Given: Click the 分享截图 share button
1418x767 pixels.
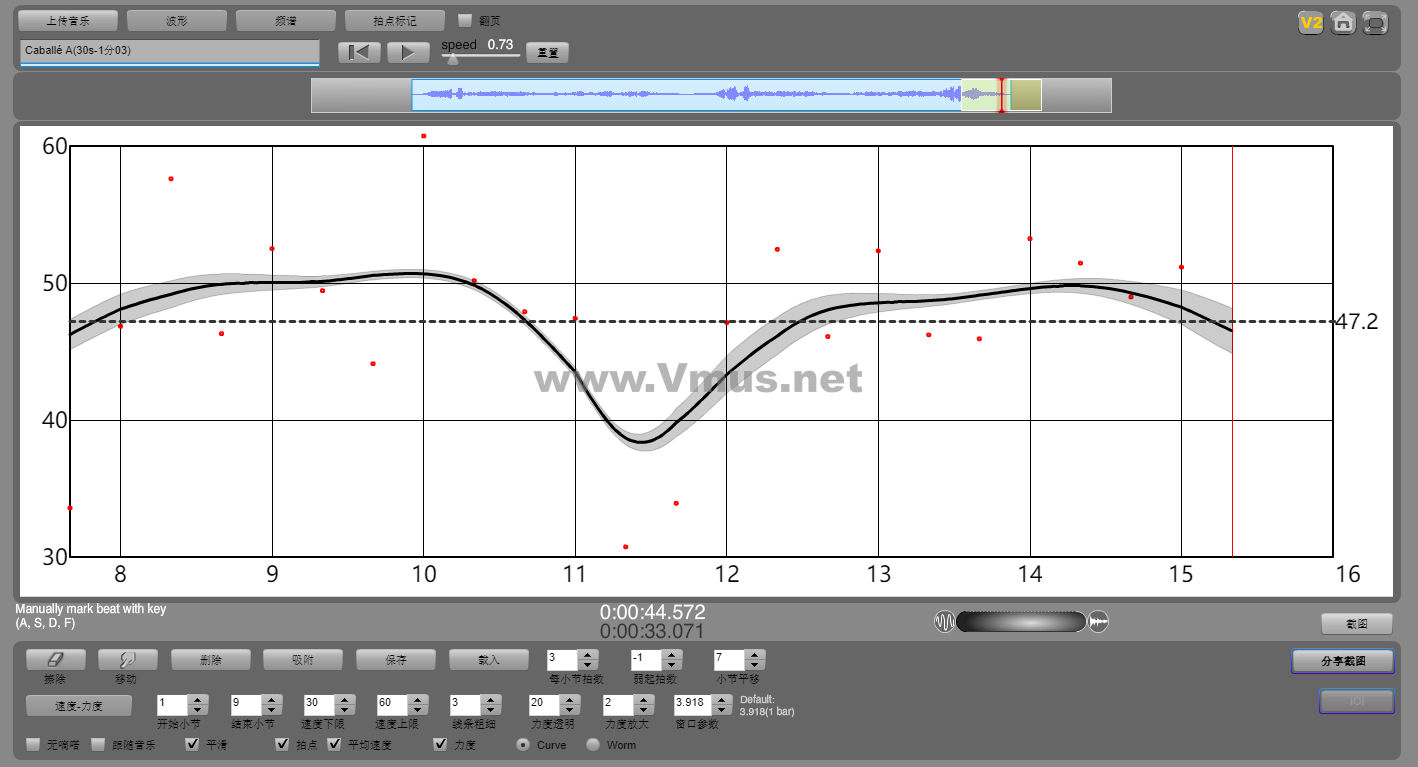Looking at the screenshot, I should [x=1342, y=661].
